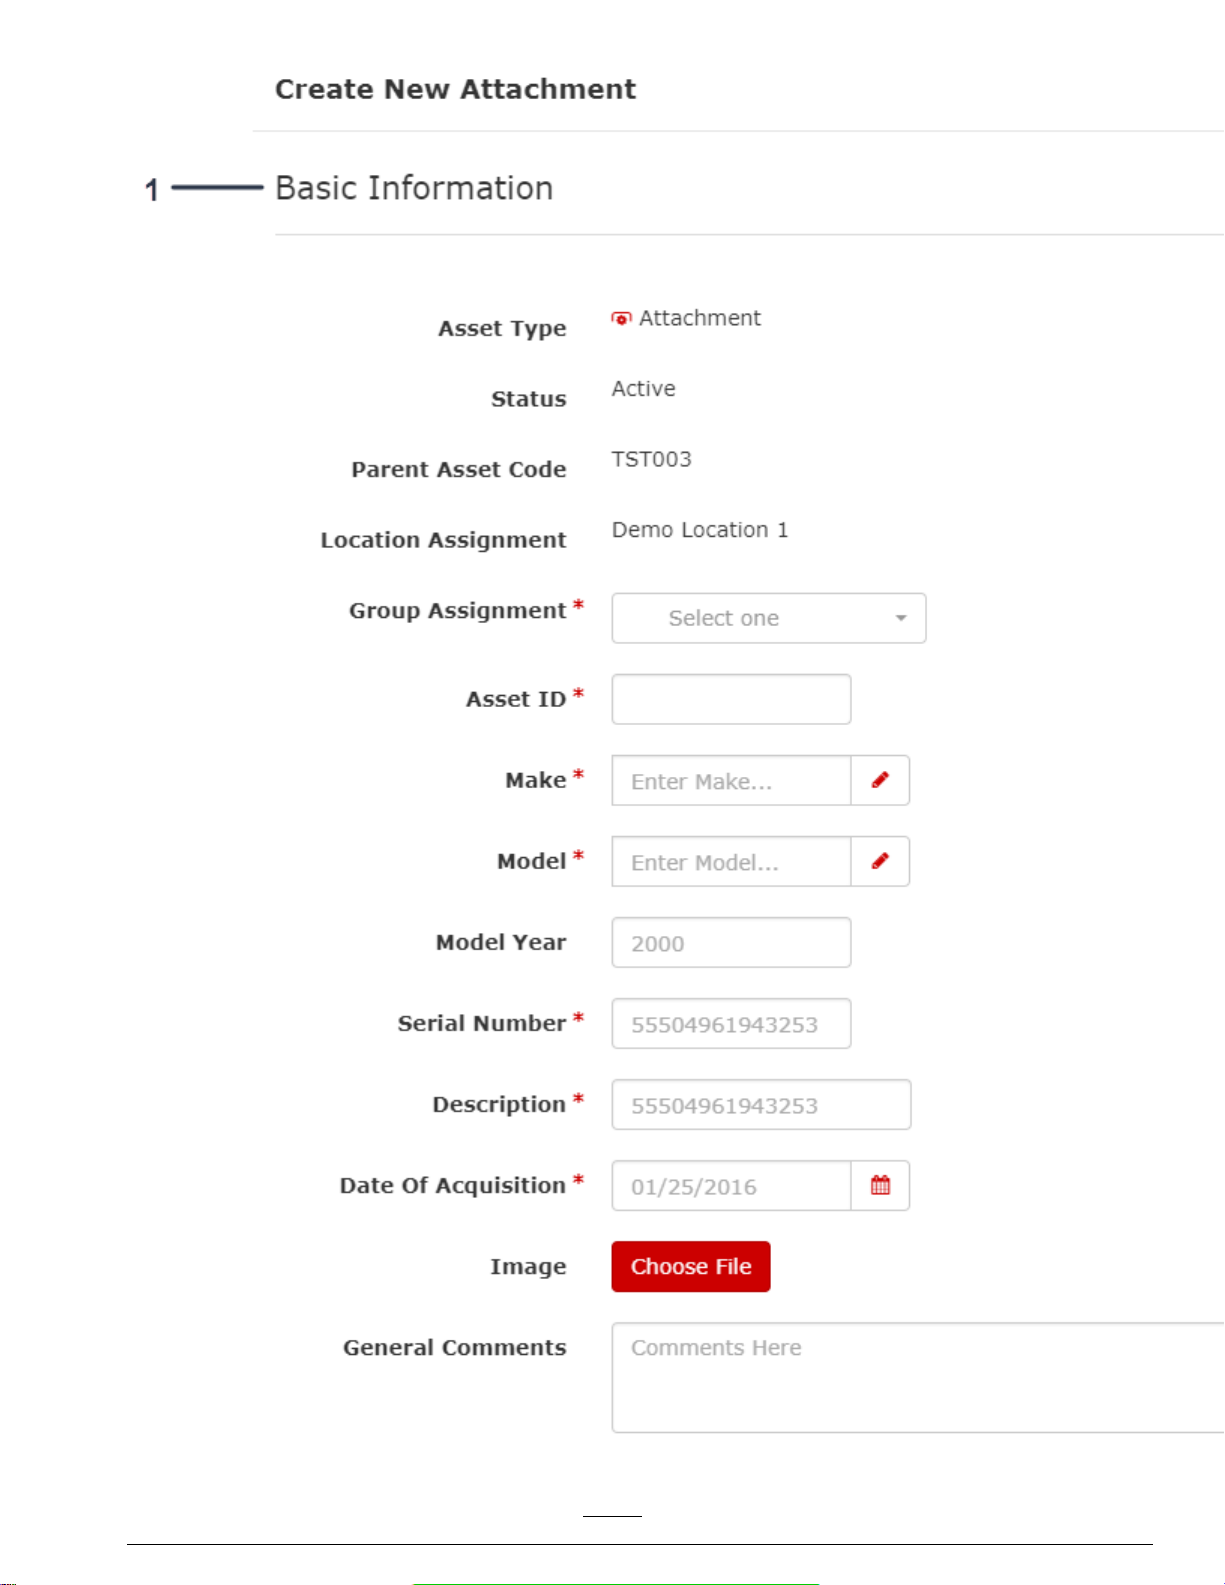Click the red Choose File button
This screenshot has width=1225, height=1585.
[691, 1266]
